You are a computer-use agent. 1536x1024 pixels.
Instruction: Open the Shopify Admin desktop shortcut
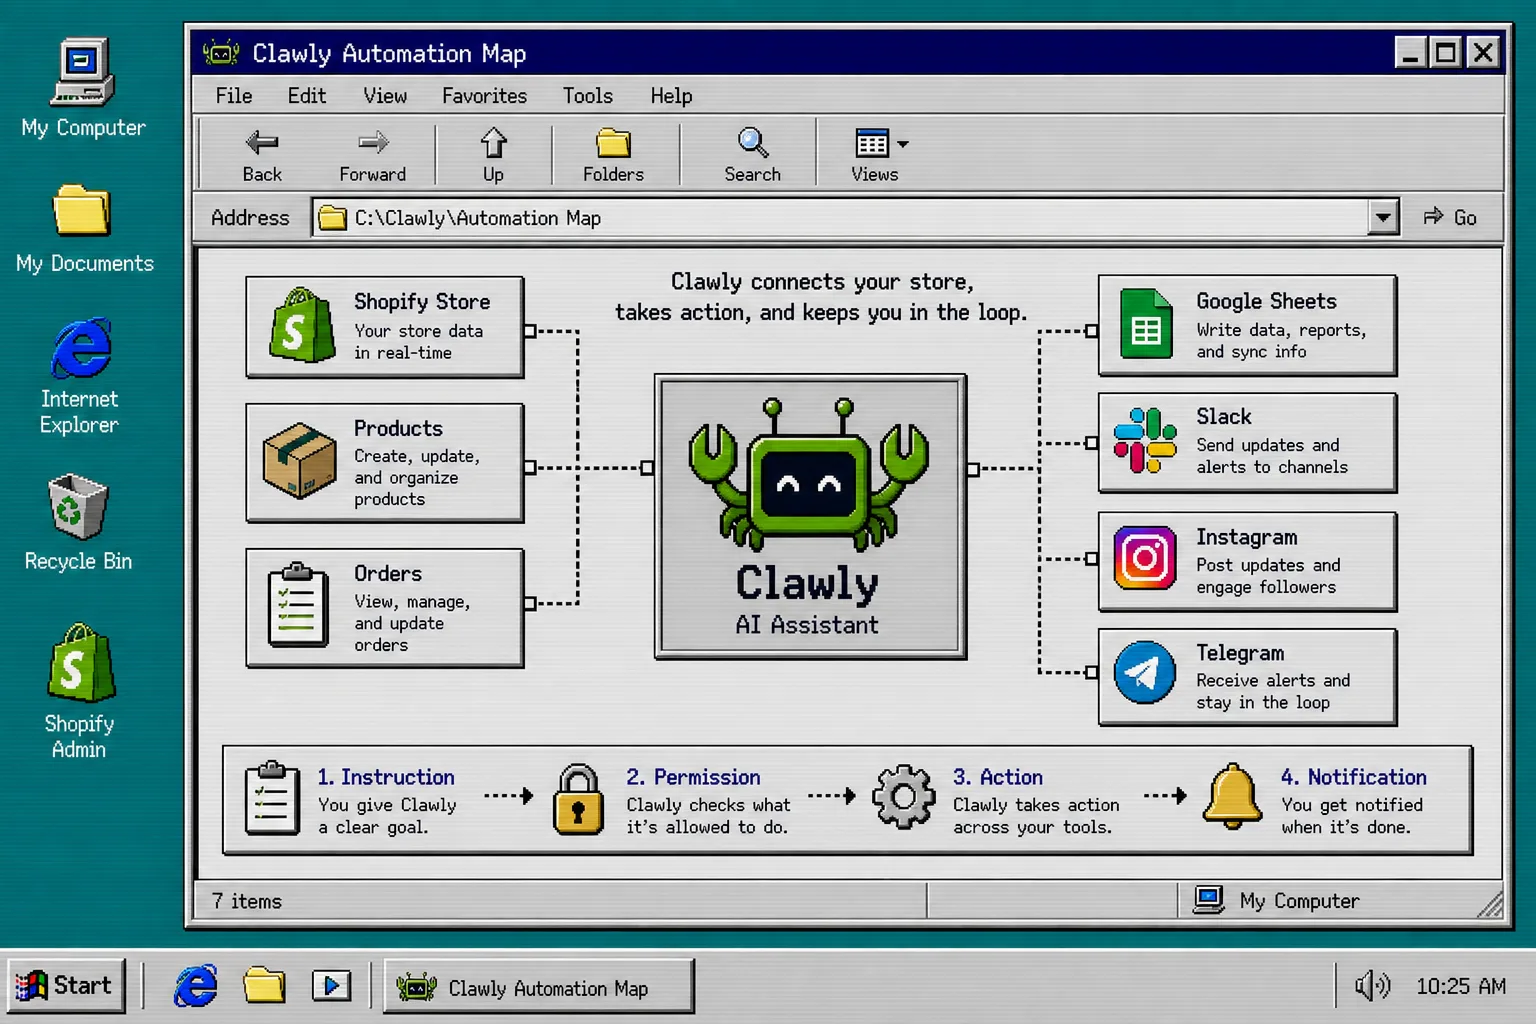click(80, 663)
